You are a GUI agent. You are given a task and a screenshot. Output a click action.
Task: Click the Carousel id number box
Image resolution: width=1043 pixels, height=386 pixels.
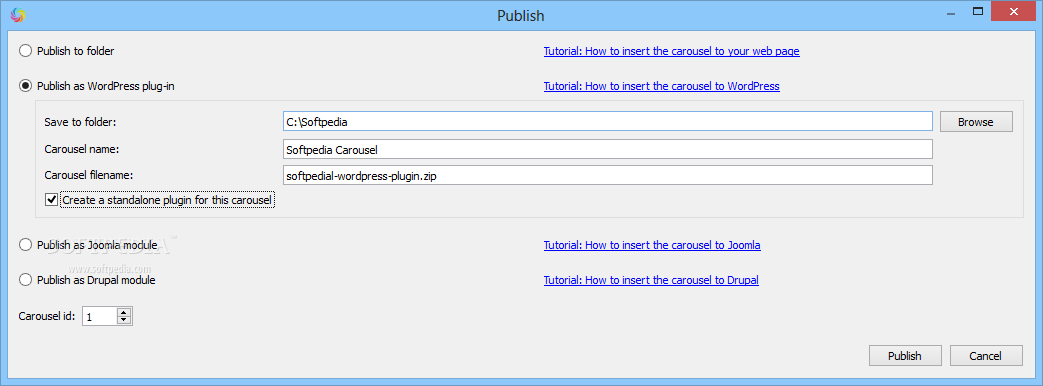pos(99,316)
